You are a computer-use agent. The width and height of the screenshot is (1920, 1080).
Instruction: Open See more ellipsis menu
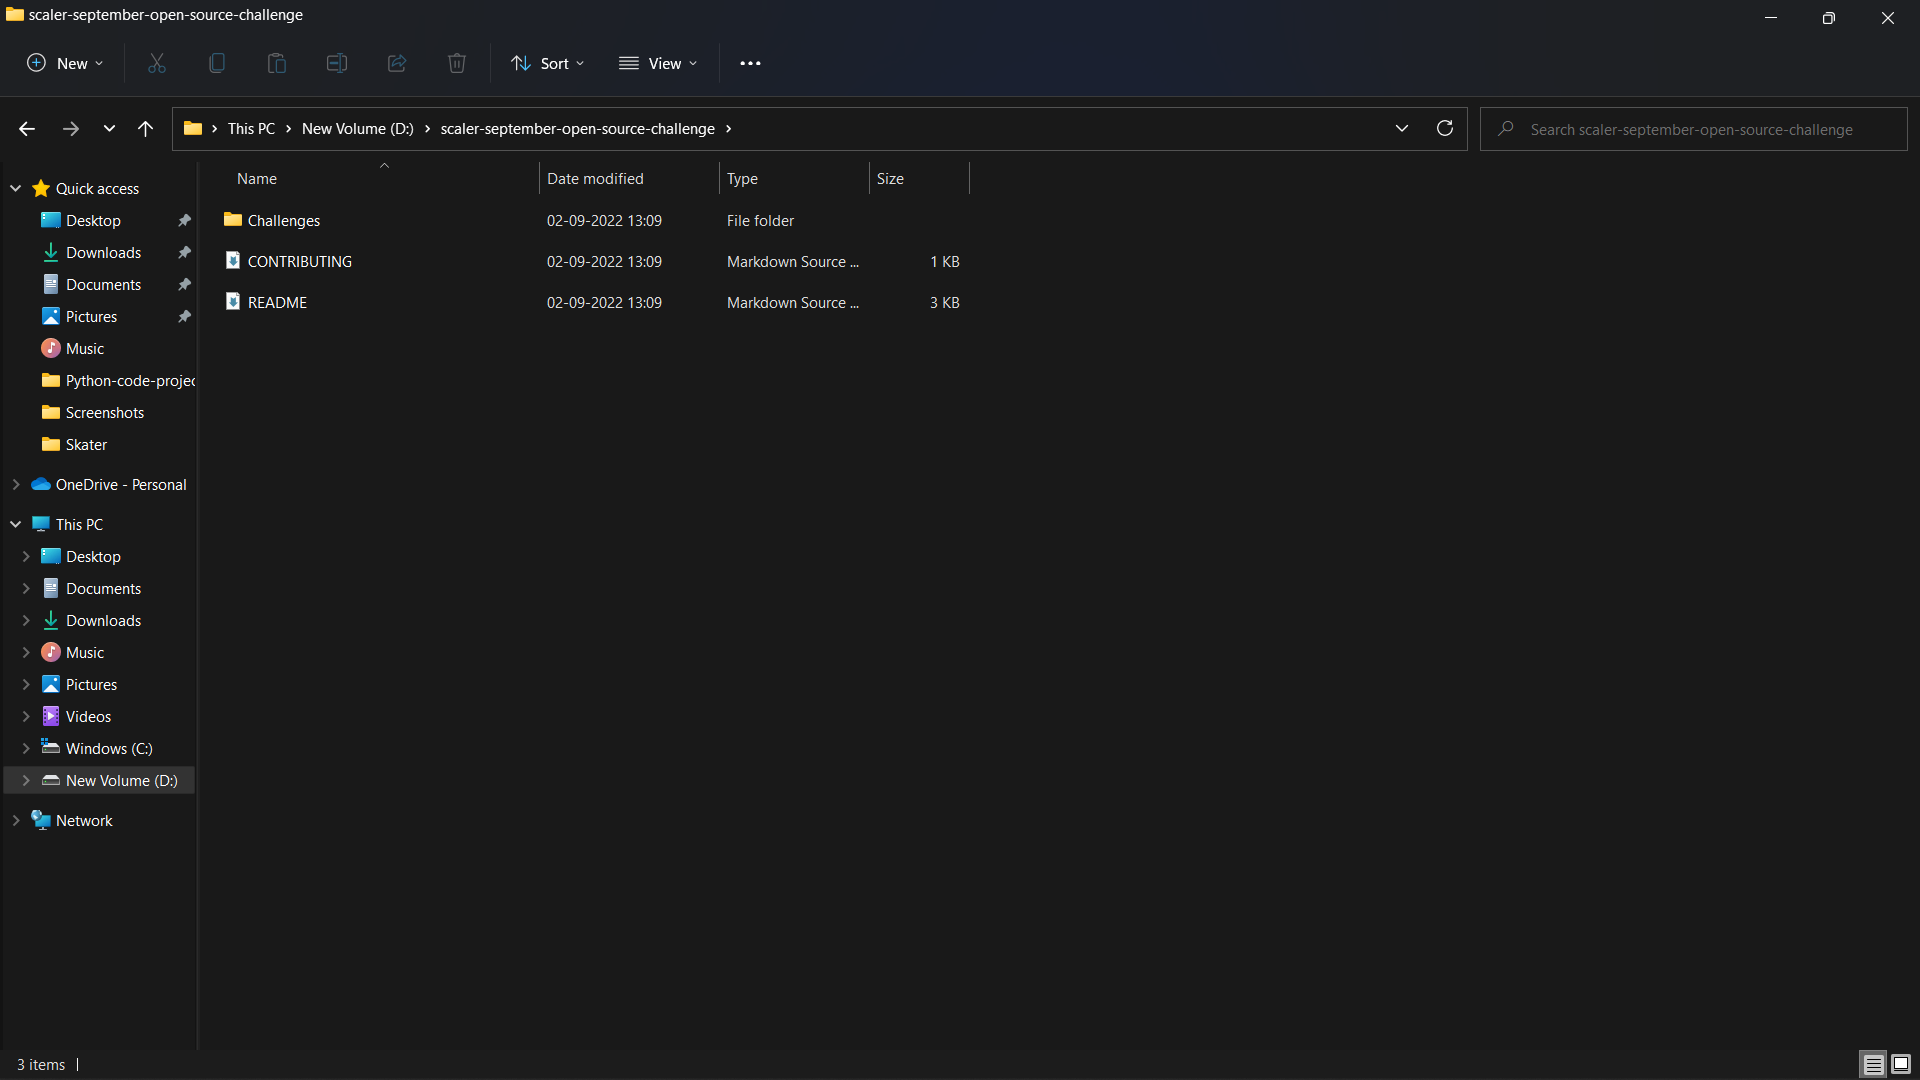click(750, 63)
